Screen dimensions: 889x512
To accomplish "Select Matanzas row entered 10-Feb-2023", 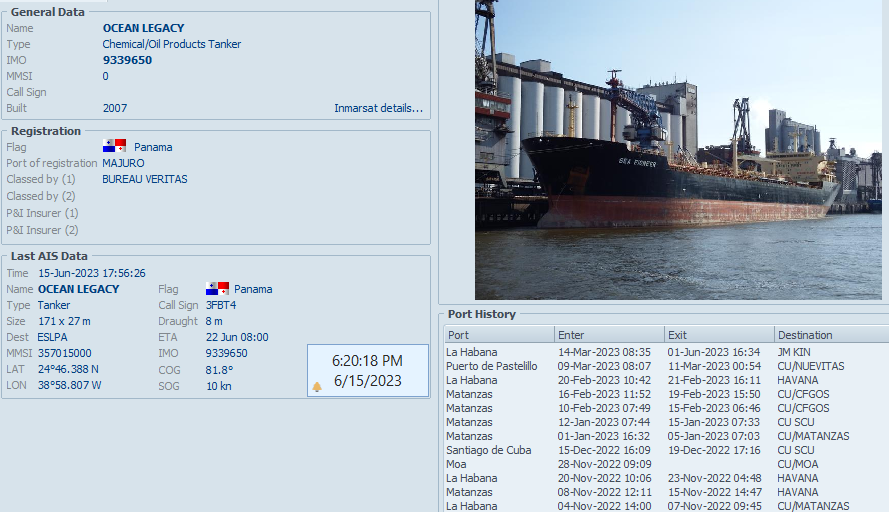I will pos(666,408).
